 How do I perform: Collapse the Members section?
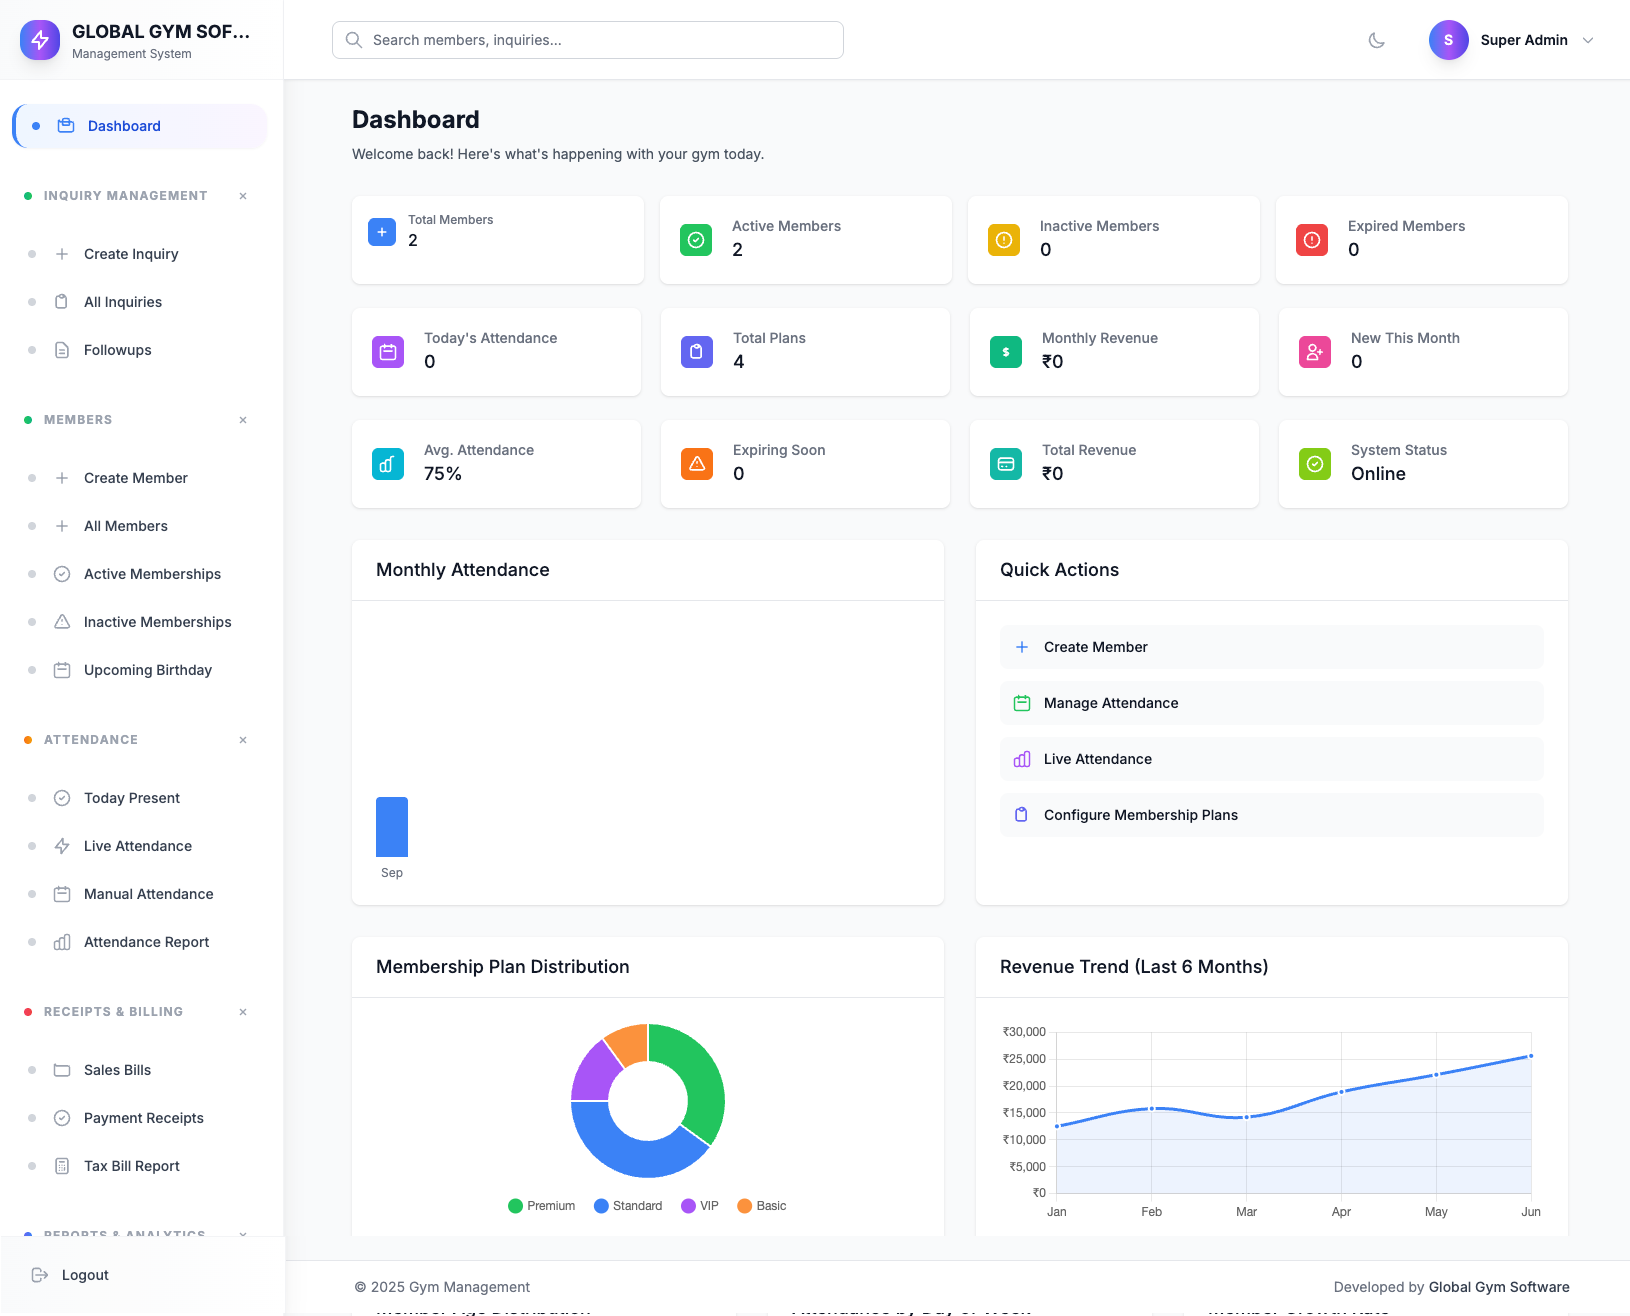pos(243,420)
